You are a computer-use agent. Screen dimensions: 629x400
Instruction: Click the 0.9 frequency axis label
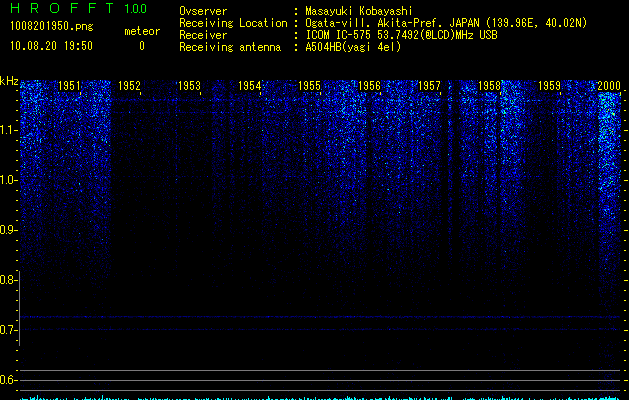point(7,230)
